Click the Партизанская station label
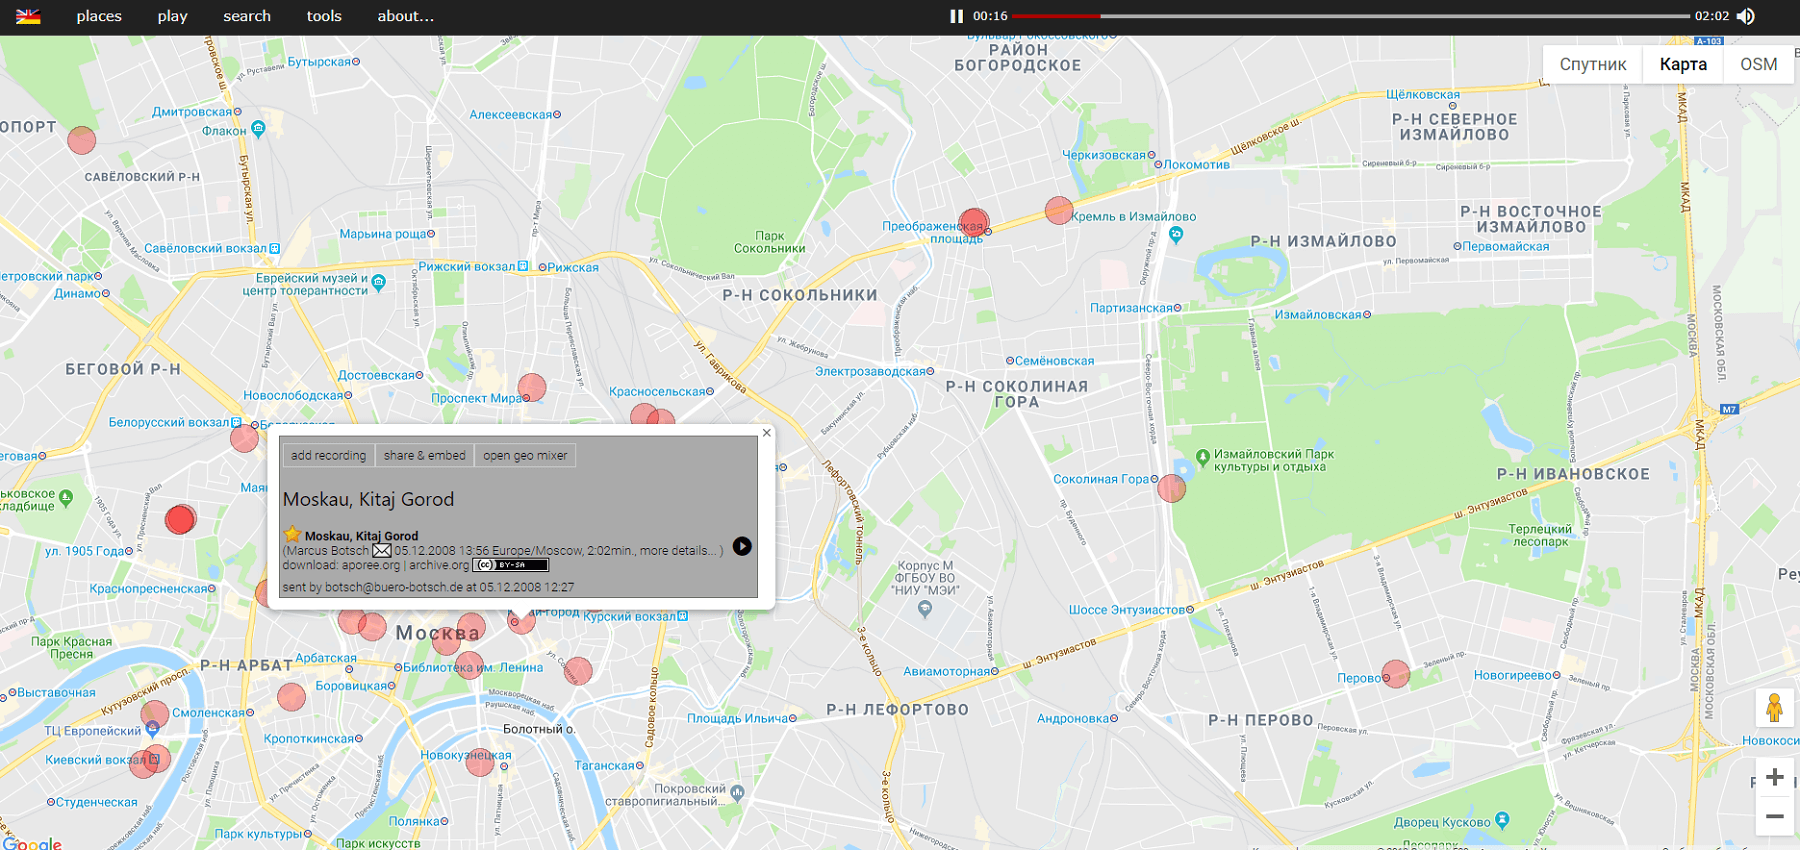The image size is (1800, 850). (x=1131, y=308)
